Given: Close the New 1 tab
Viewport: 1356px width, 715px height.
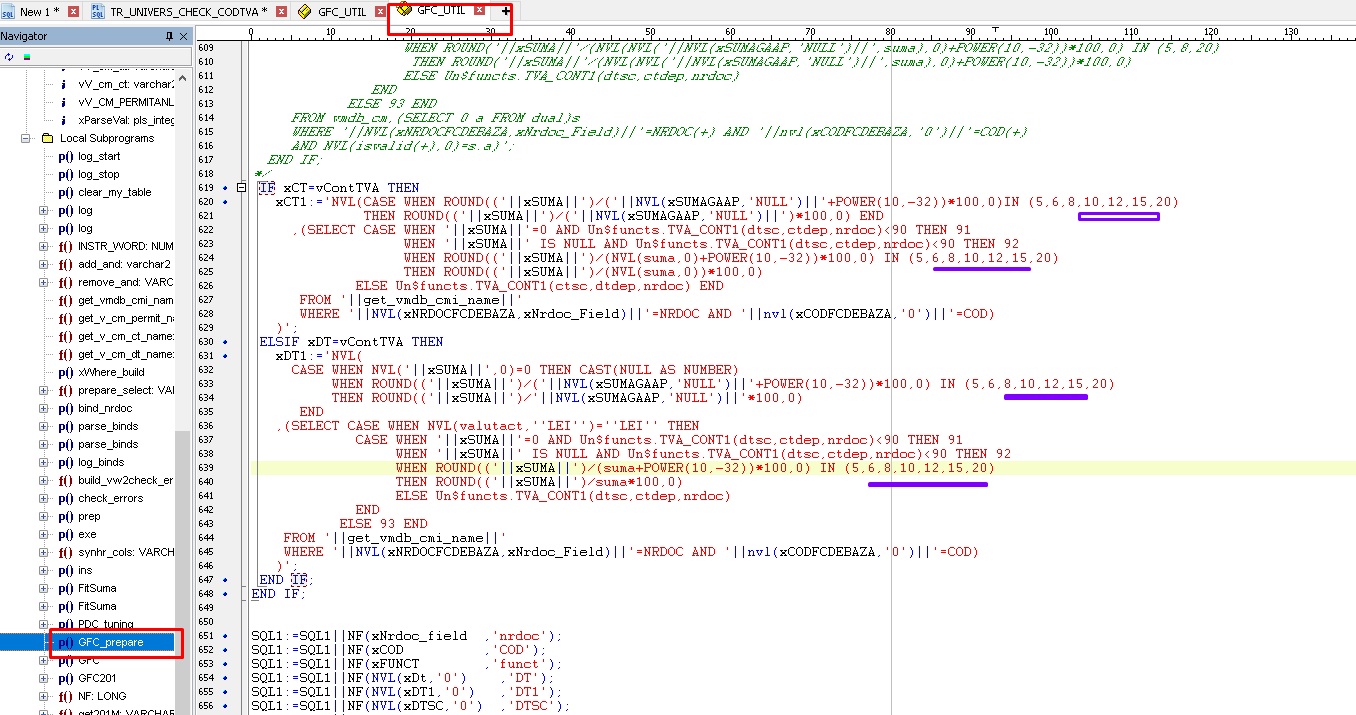Looking at the screenshot, I should click(x=73, y=12).
